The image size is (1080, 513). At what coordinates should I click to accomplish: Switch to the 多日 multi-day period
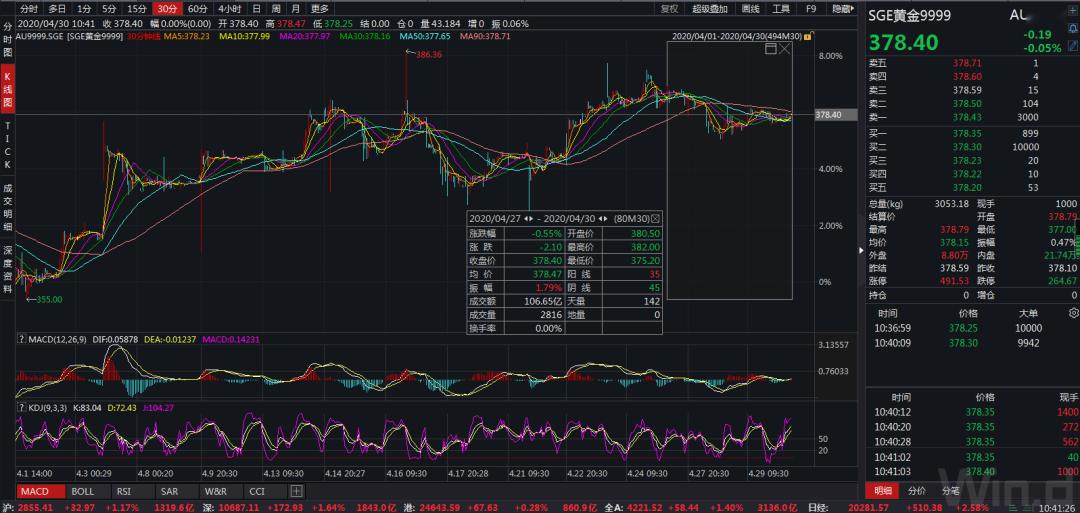point(57,9)
